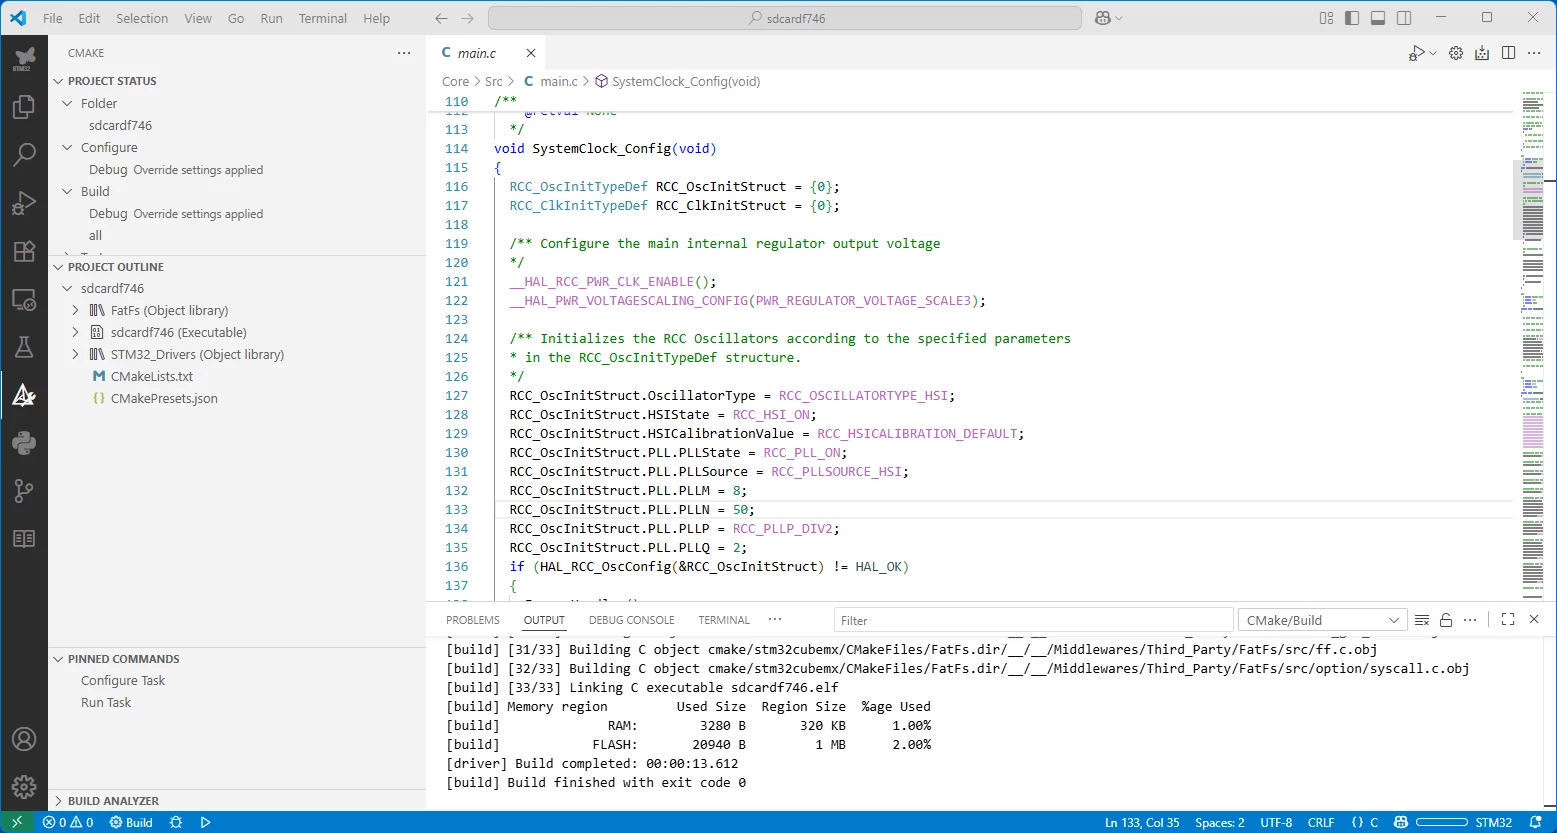Click SystemClock_Config(void) breadcrumb
The height and width of the screenshot is (833, 1557).
pos(686,82)
